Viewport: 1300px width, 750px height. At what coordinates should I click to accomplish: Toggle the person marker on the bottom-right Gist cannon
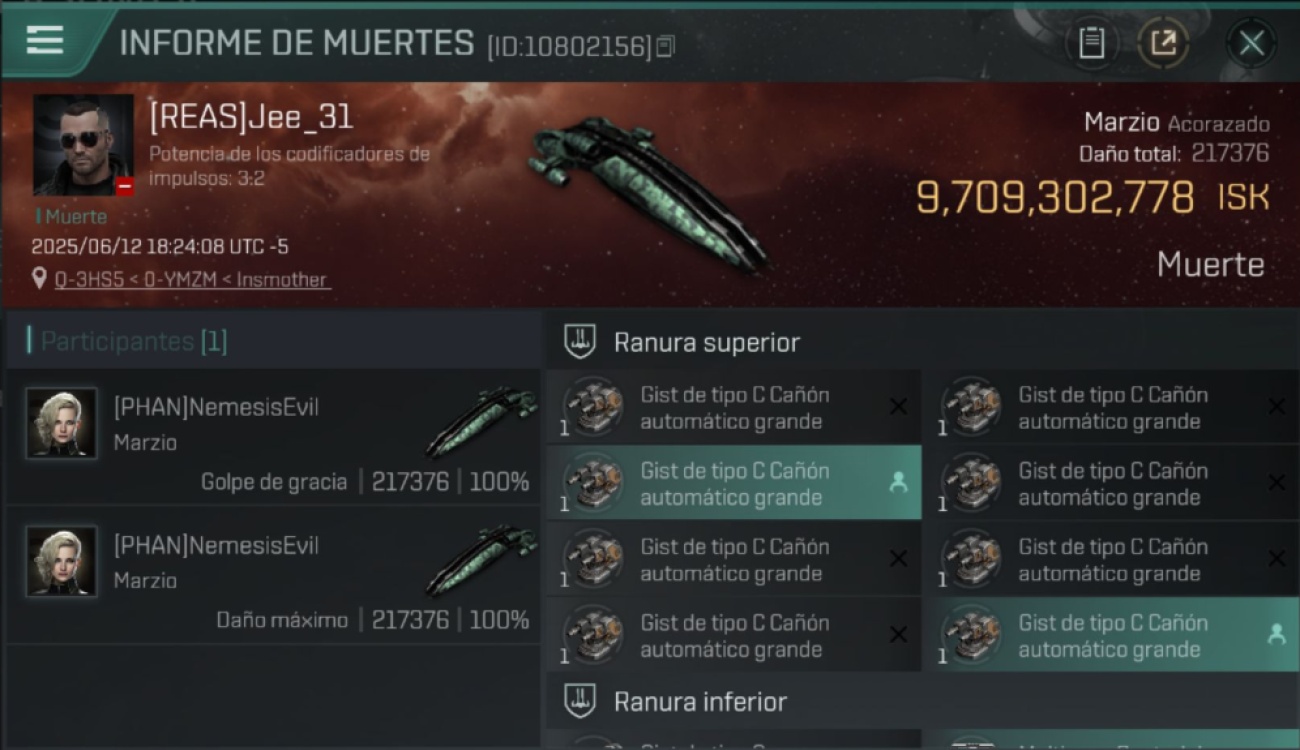[1276, 634]
